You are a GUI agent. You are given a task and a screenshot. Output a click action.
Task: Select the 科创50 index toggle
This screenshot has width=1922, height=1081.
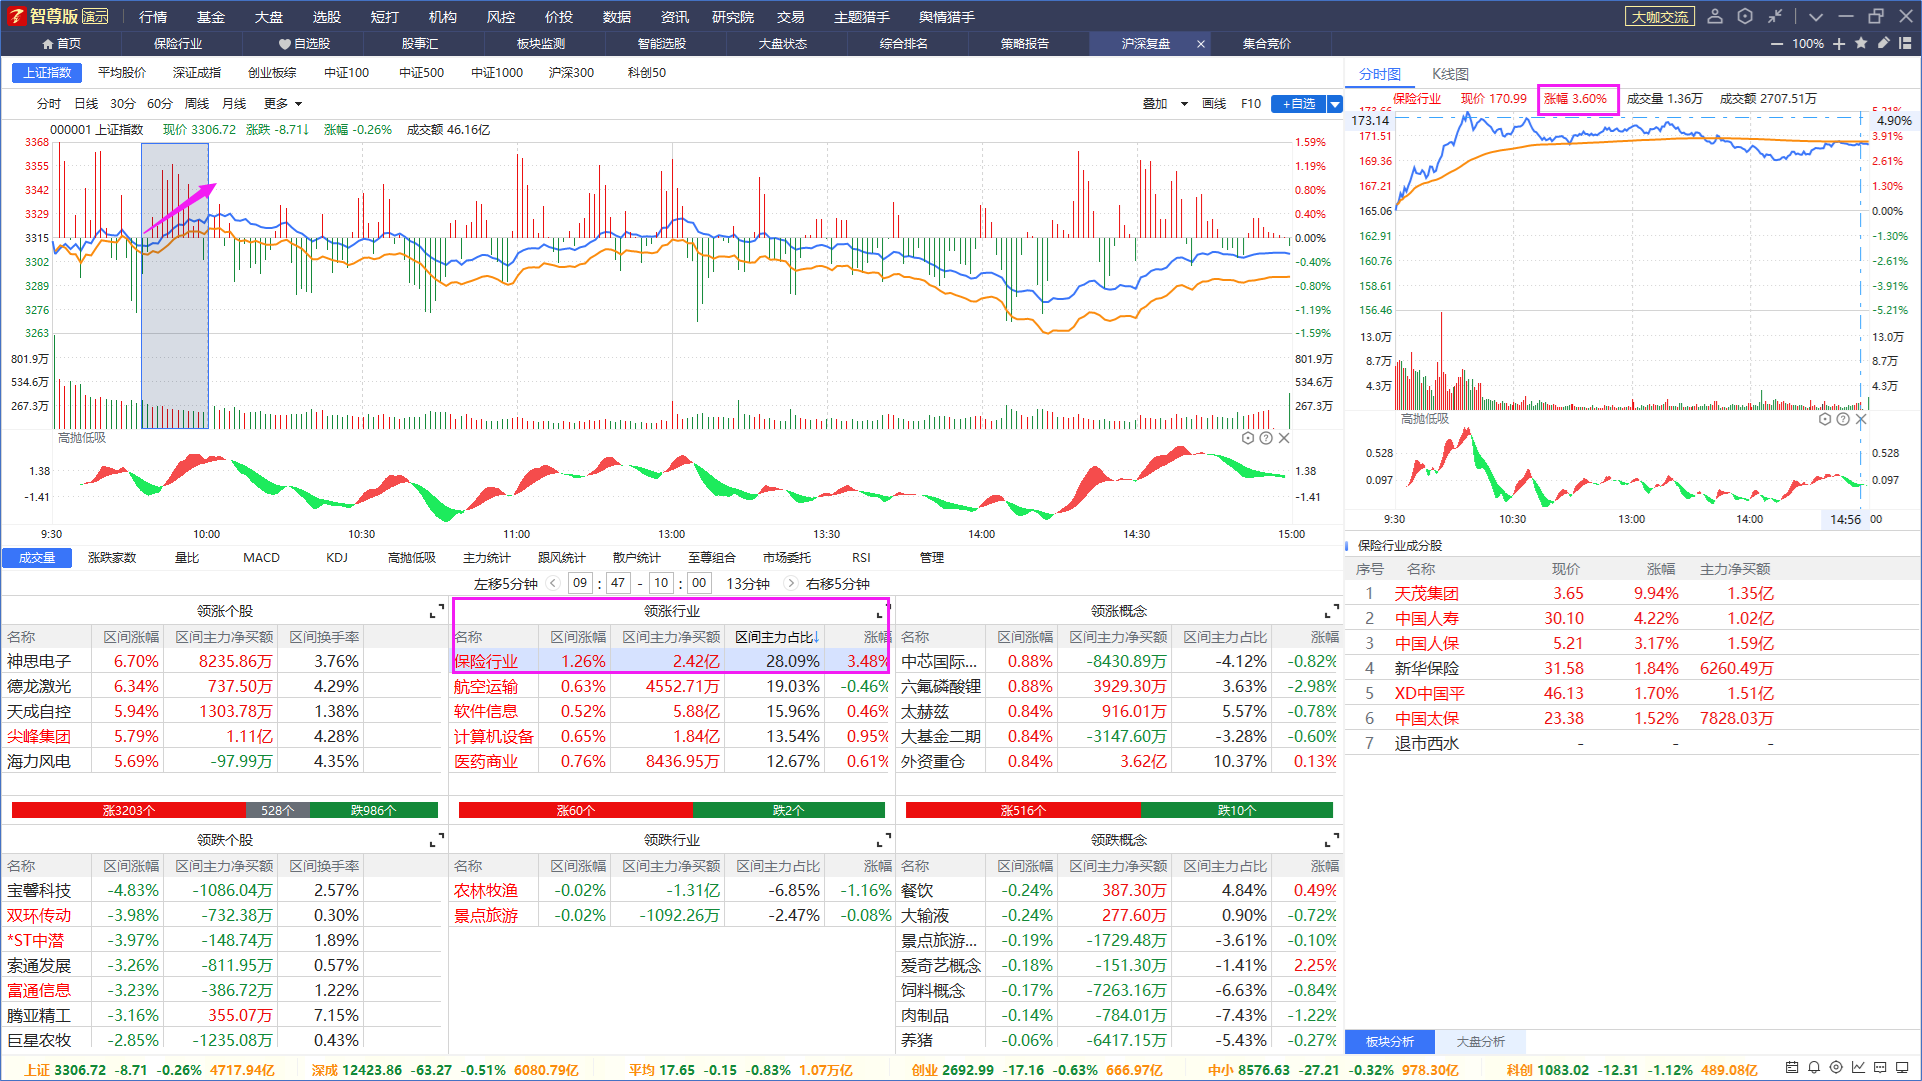[647, 73]
